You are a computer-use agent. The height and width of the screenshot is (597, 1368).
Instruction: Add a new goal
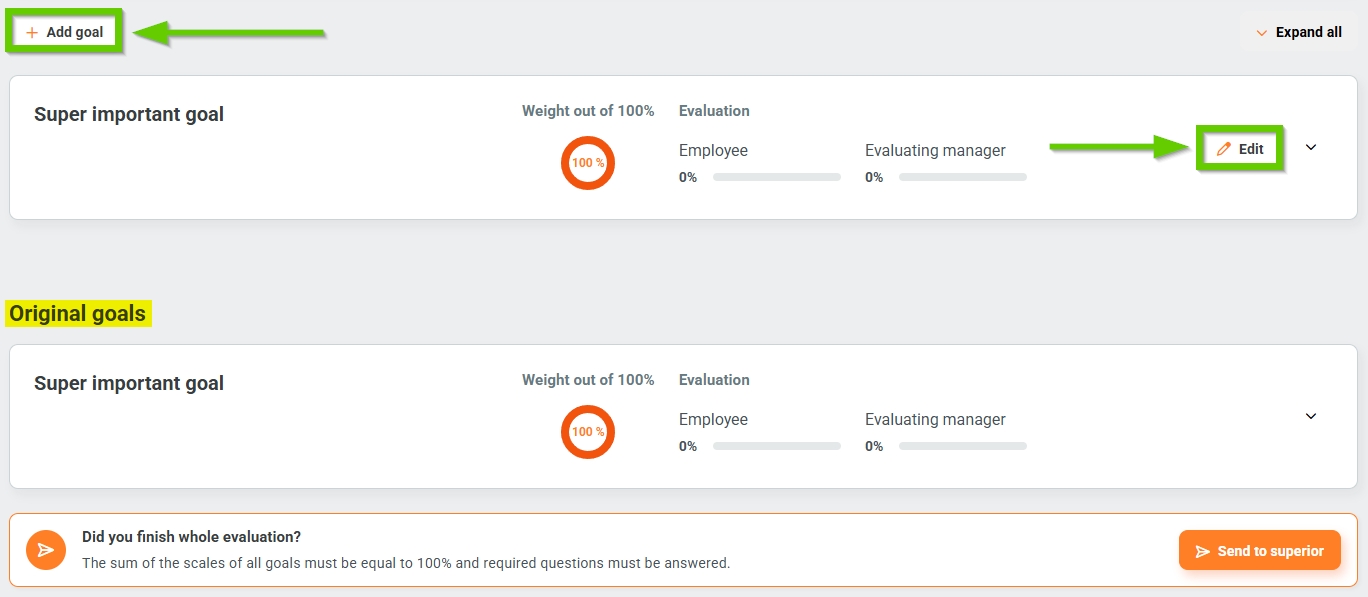[x=64, y=32]
